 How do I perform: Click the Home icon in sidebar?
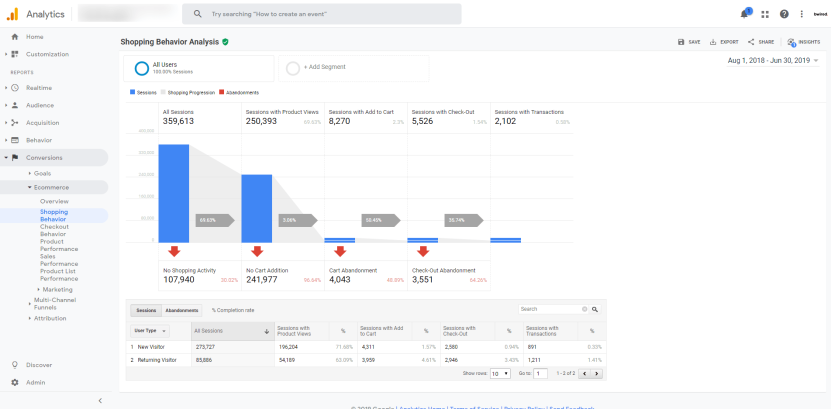(x=15, y=37)
